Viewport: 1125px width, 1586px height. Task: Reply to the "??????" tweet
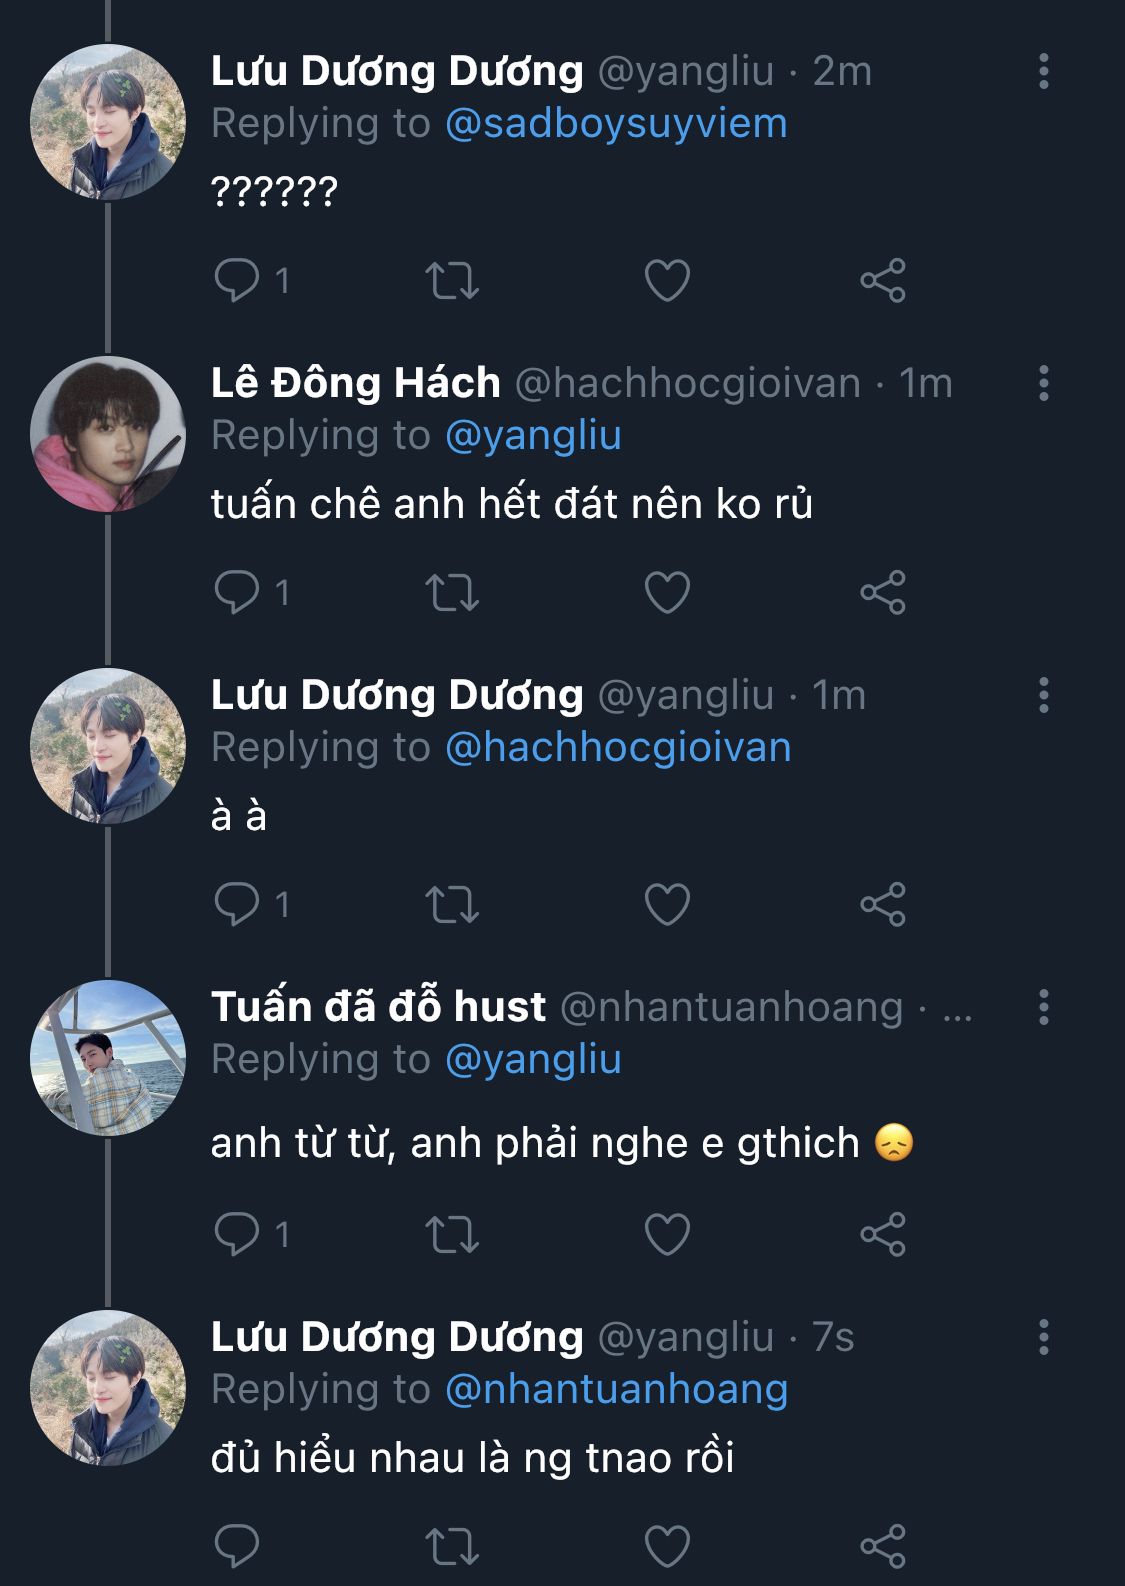pyautogui.click(x=237, y=280)
